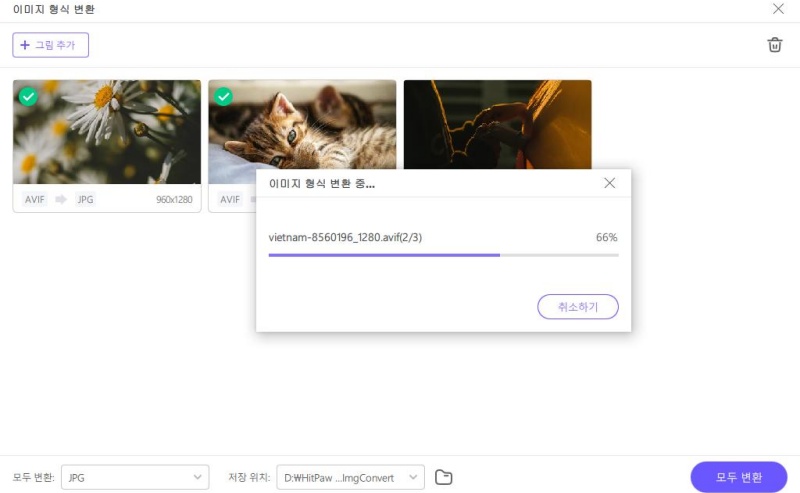
Task: Close the image format conversion window
Action: pyautogui.click(x=778, y=9)
